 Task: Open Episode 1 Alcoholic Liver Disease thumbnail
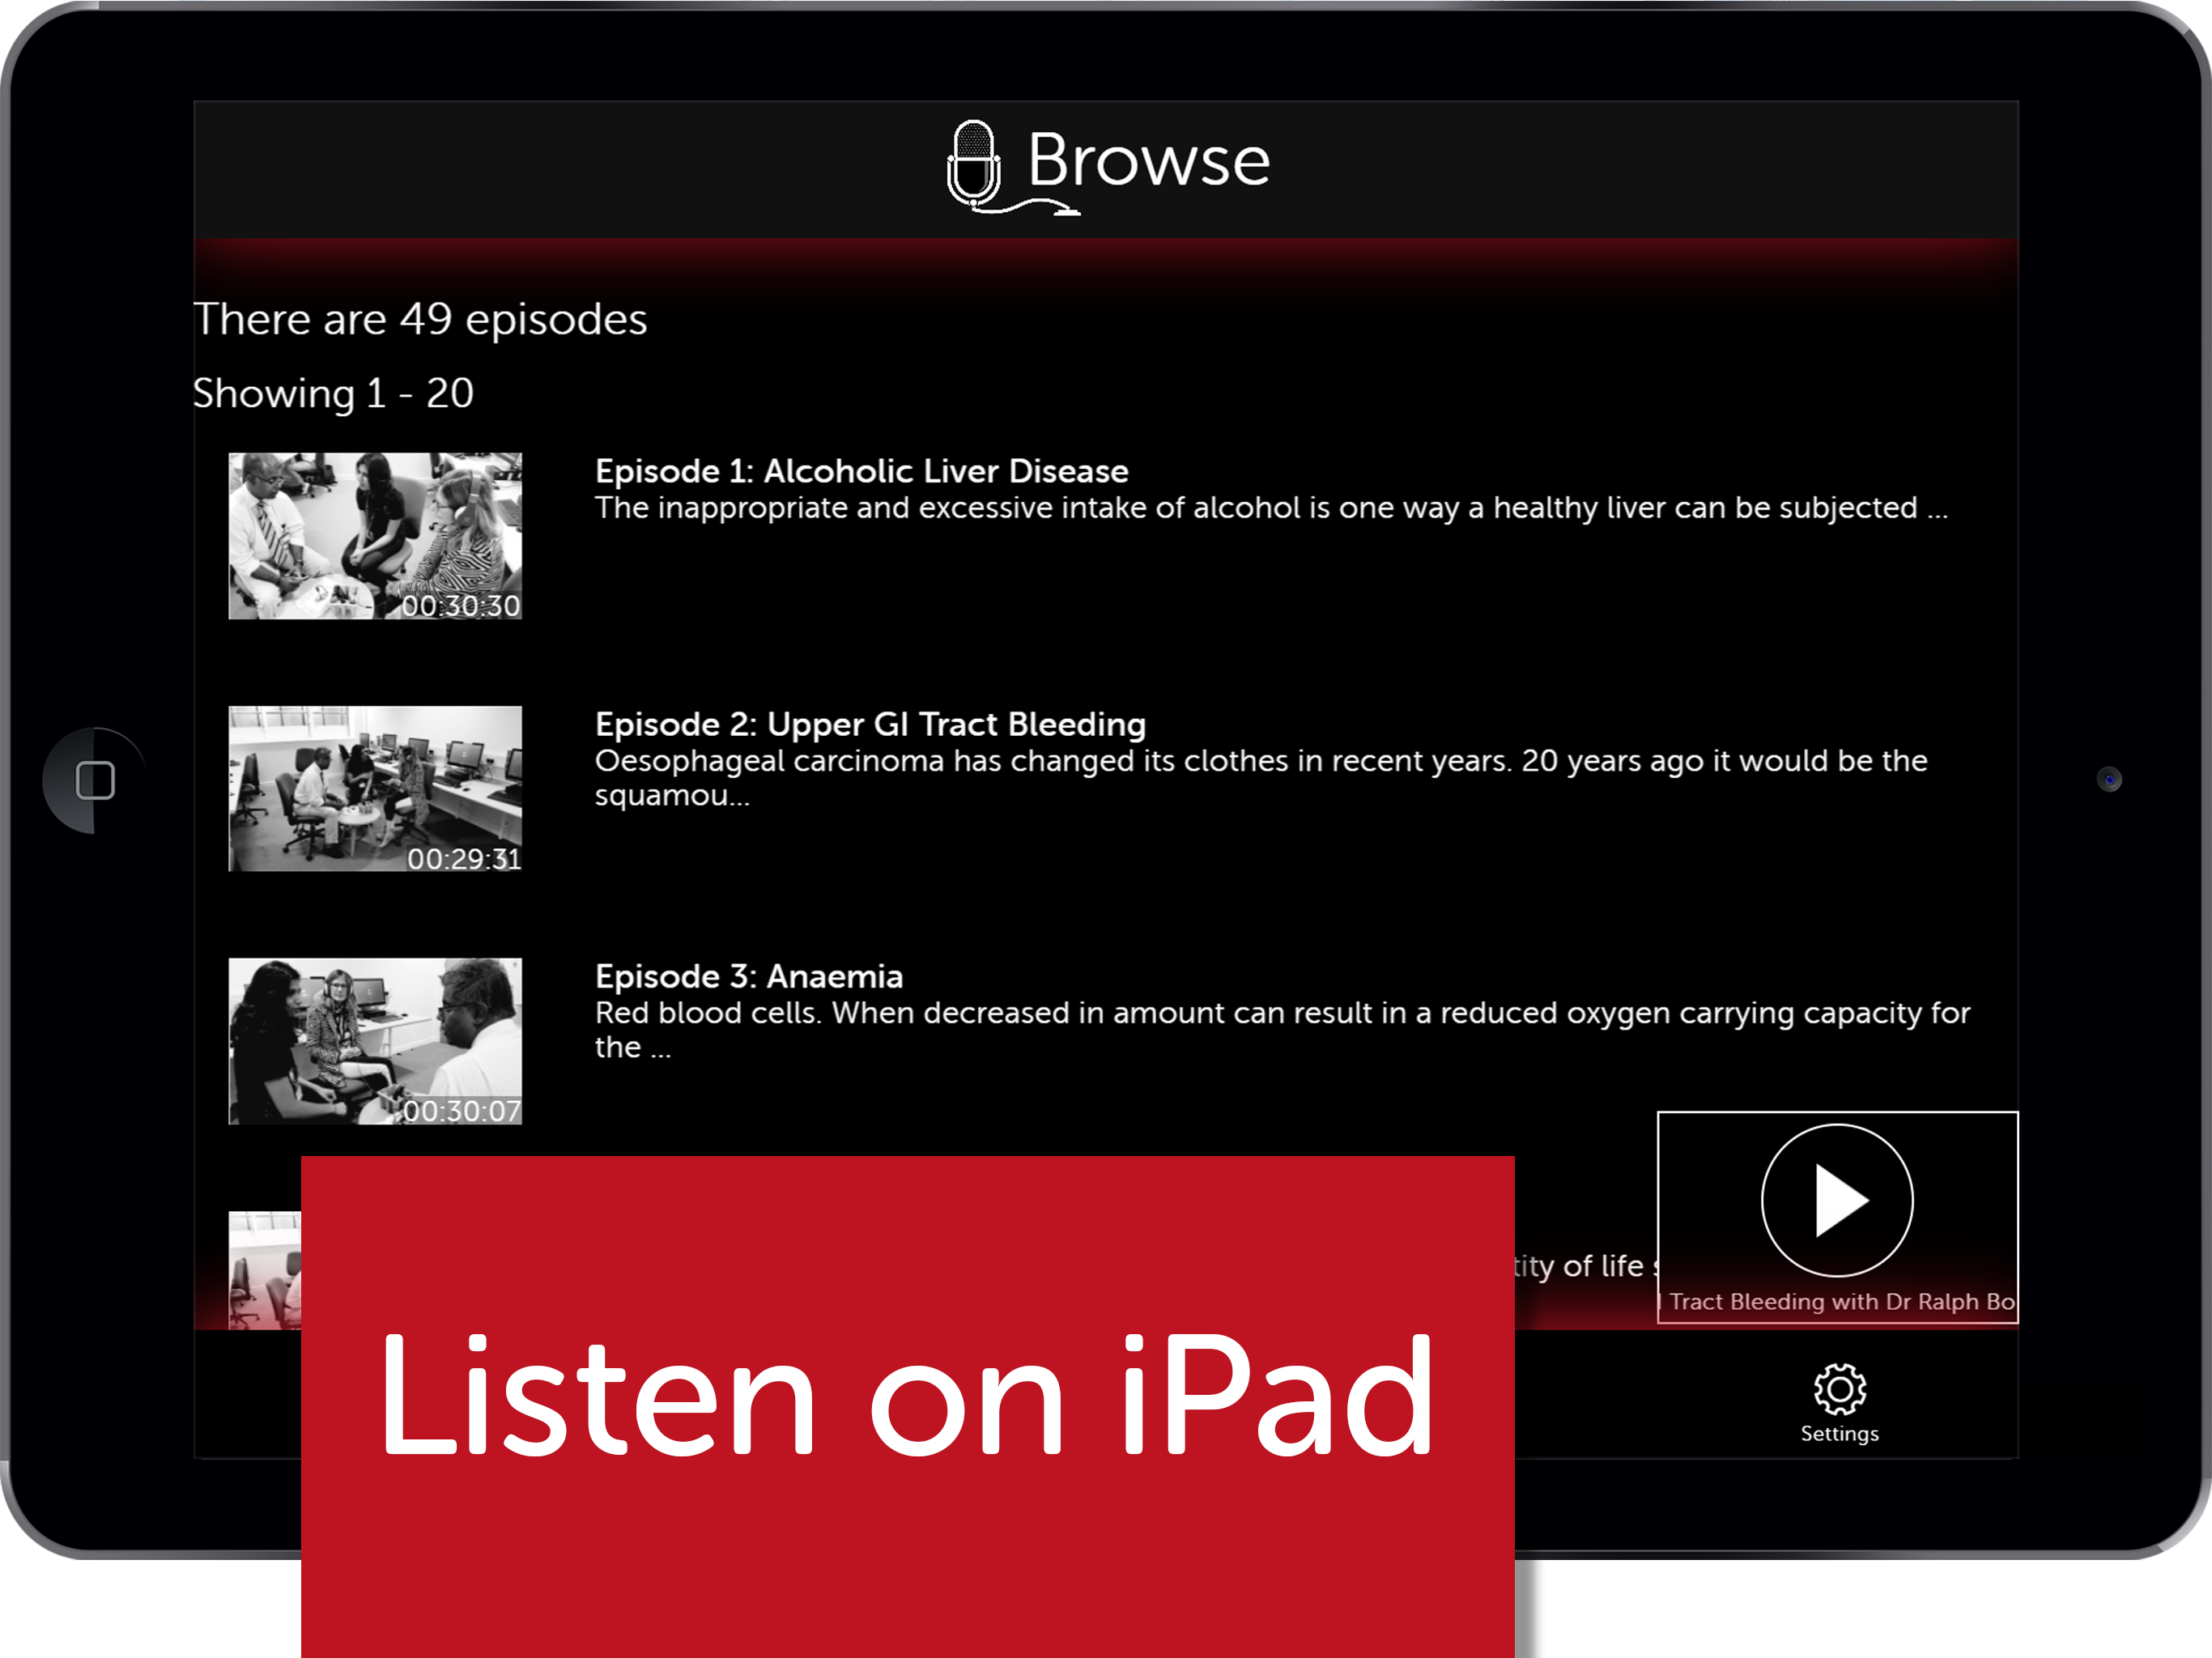tap(374, 535)
